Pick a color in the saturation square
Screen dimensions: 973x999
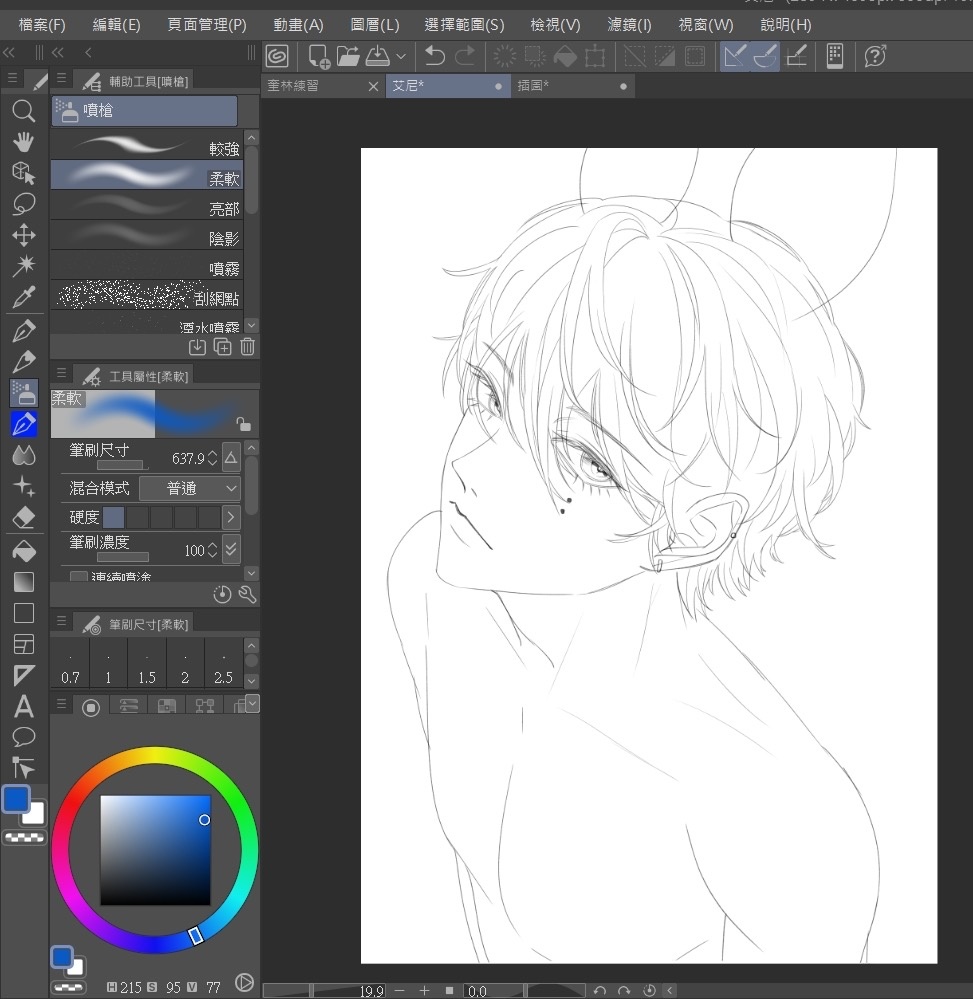155,850
